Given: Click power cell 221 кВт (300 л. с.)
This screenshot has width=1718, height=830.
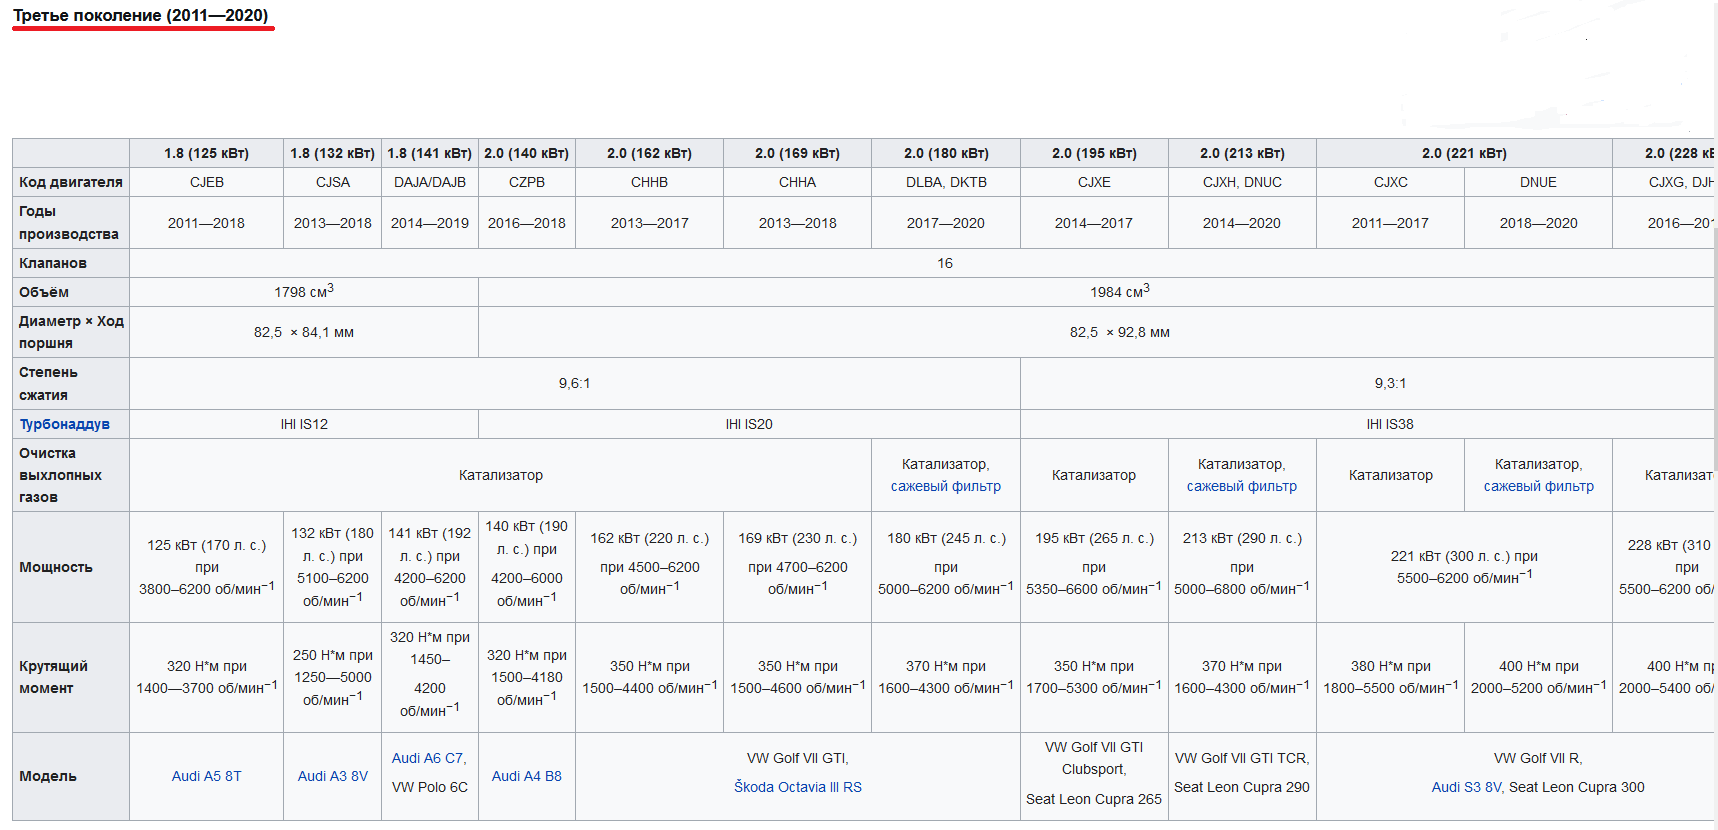Looking at the screenshot, I should [x=1464, y=567].
